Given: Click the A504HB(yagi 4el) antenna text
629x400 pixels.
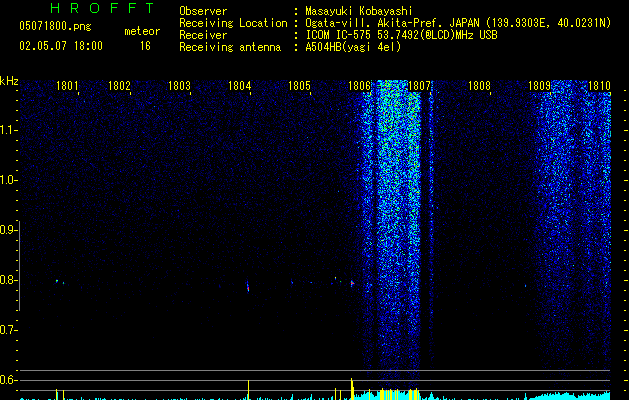Looking at the screenshot, I should click(x=353, y=47).
